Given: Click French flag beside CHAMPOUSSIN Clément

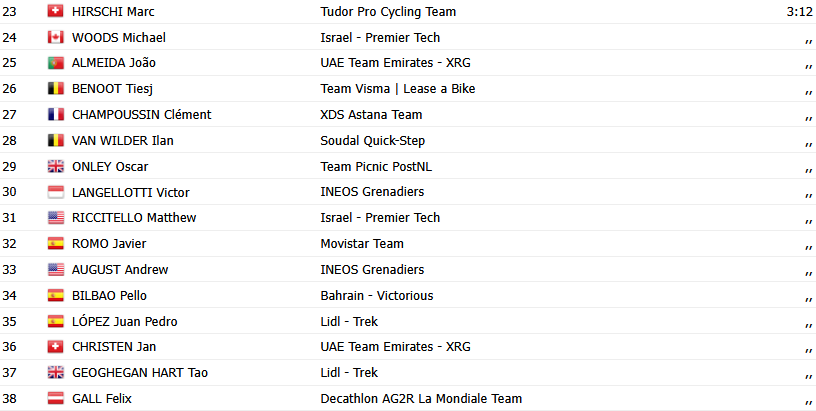Looking at the screenshot, I should pyautogui.click(x=55, y=115).
